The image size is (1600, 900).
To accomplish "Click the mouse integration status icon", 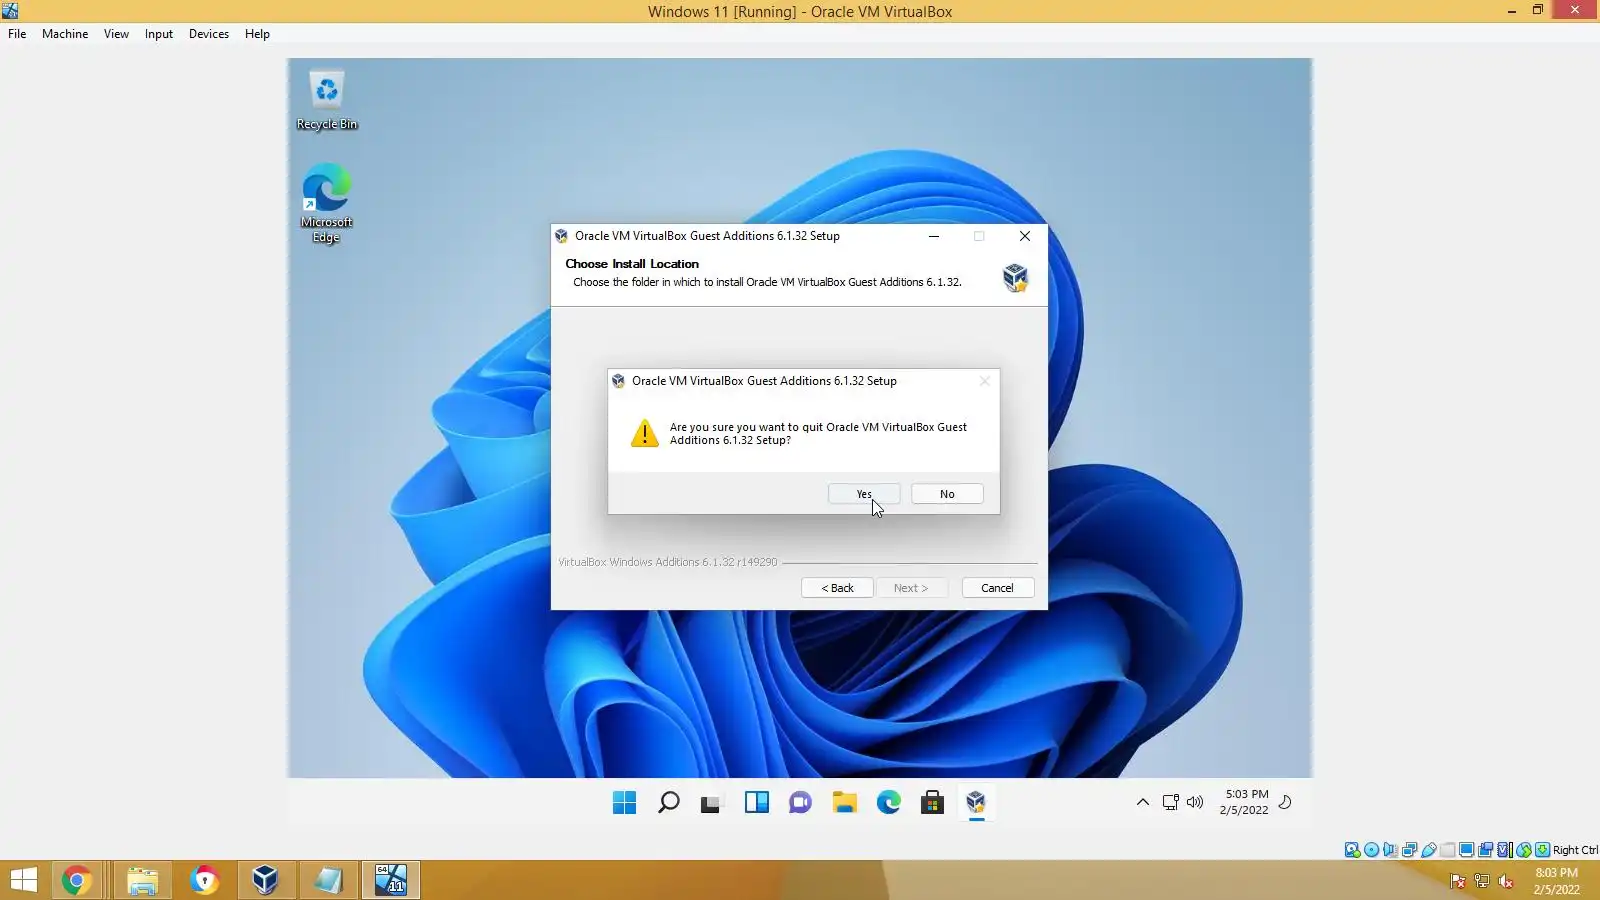I will tap(1523, 850).
